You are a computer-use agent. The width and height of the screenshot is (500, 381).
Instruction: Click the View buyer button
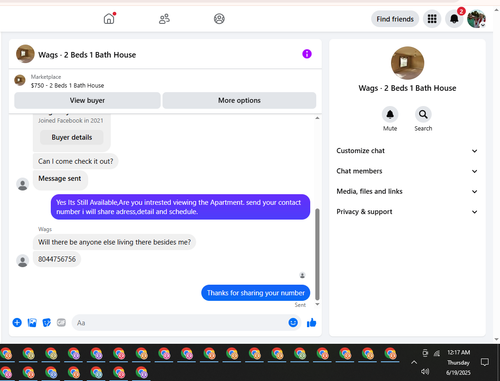87,100
